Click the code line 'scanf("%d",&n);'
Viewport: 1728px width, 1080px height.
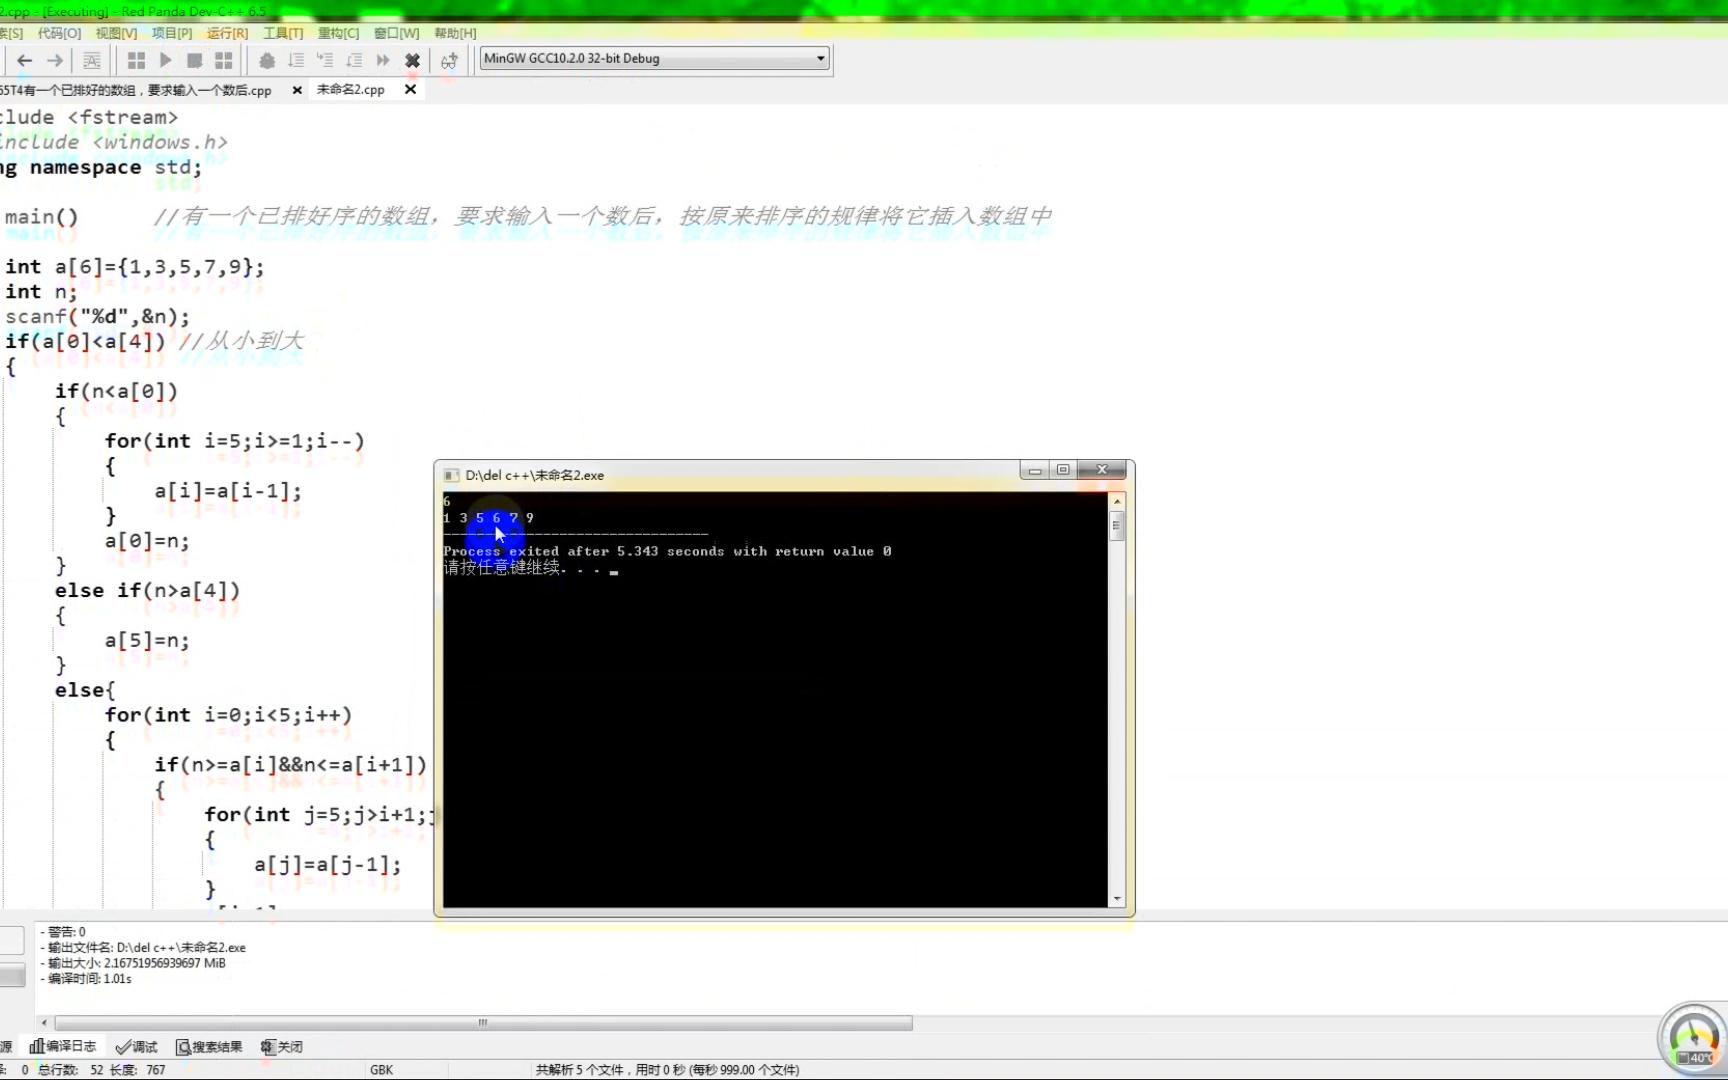click(97, 317)
